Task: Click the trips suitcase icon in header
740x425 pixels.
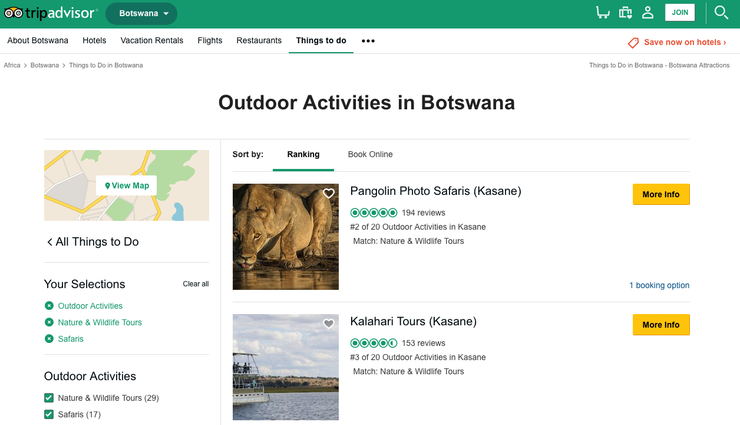Action: pyautogui.click(x=626, y=13)
